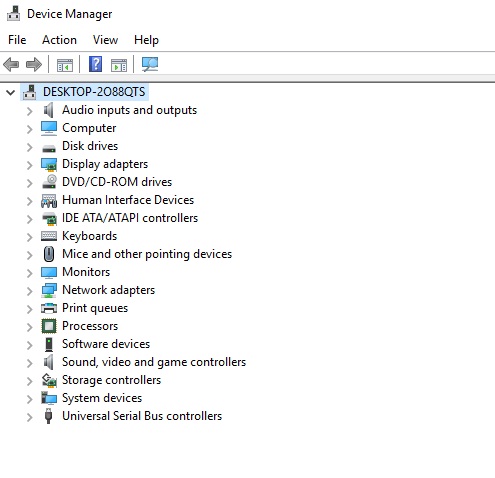Viewport: 495px width, 478px height.
Task: Open the View menu
Action: (x=105, y=40)
